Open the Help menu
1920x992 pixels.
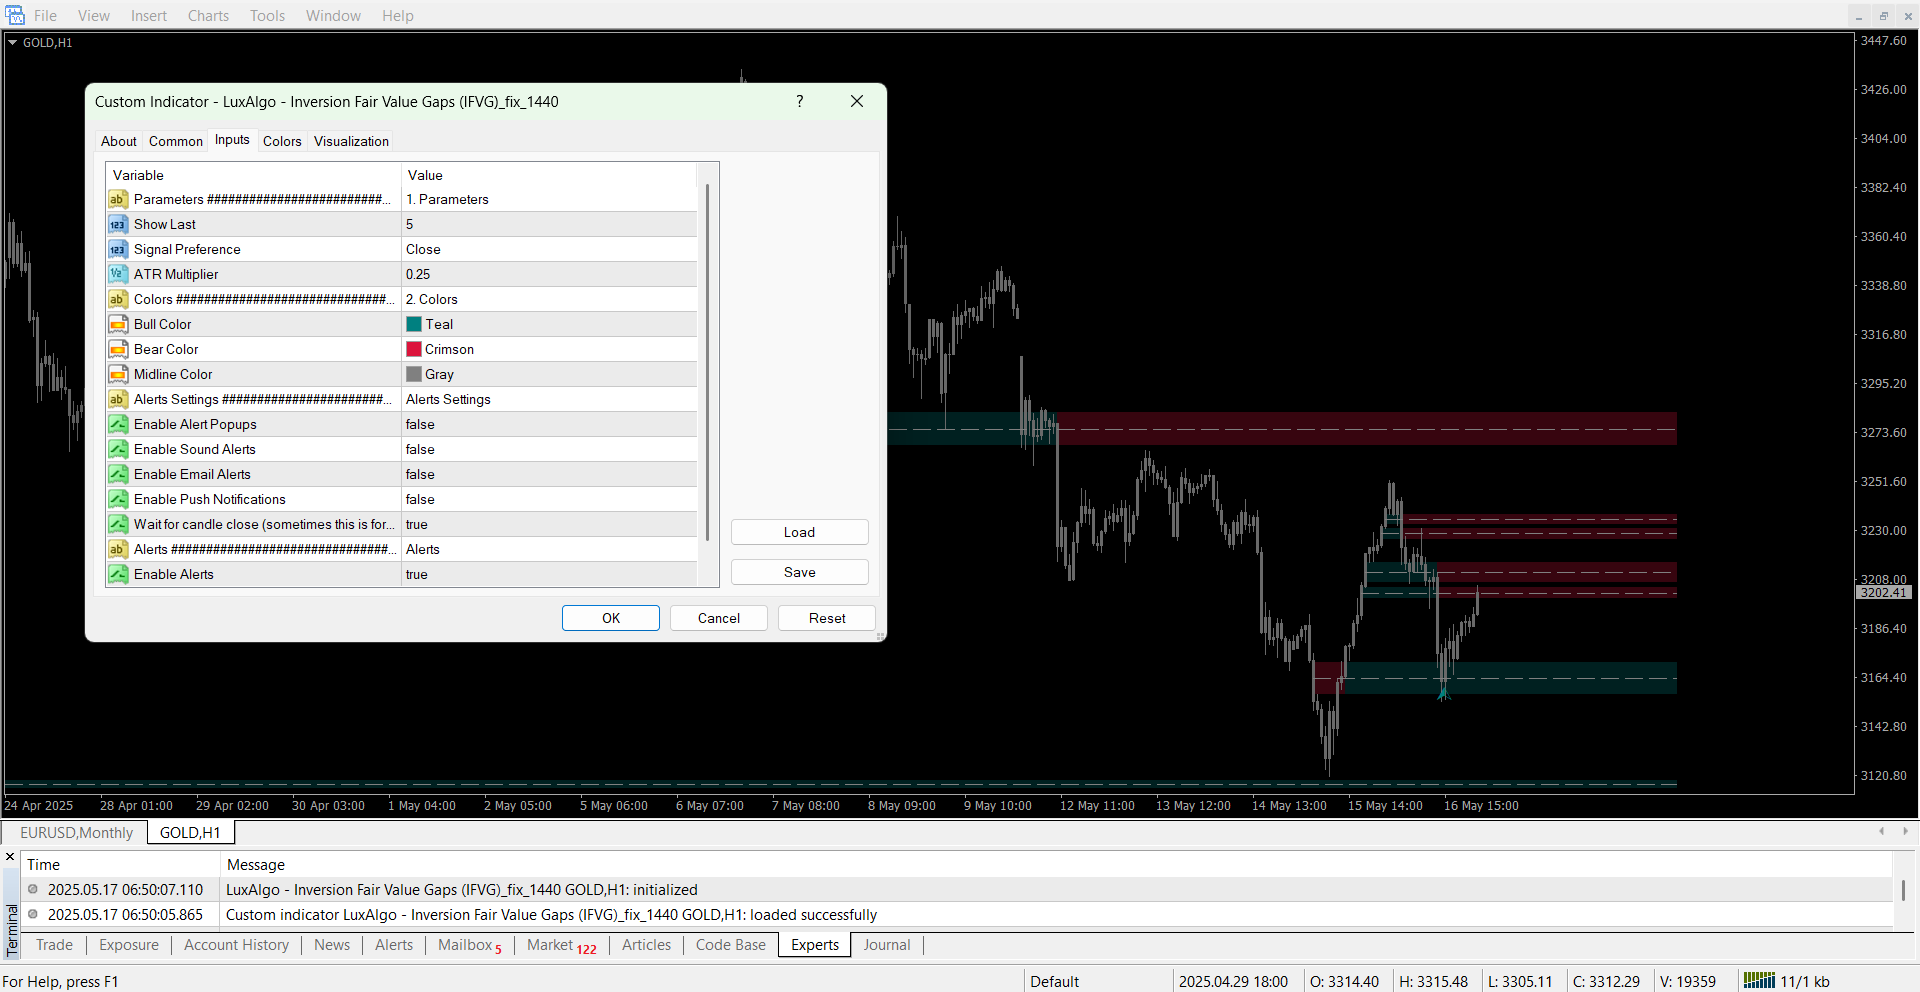(x=397, y=15)
